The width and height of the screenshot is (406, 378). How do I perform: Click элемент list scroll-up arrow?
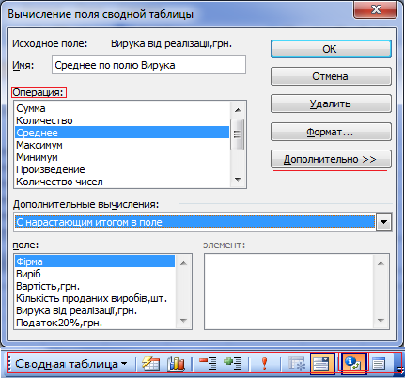pos(381,263)
